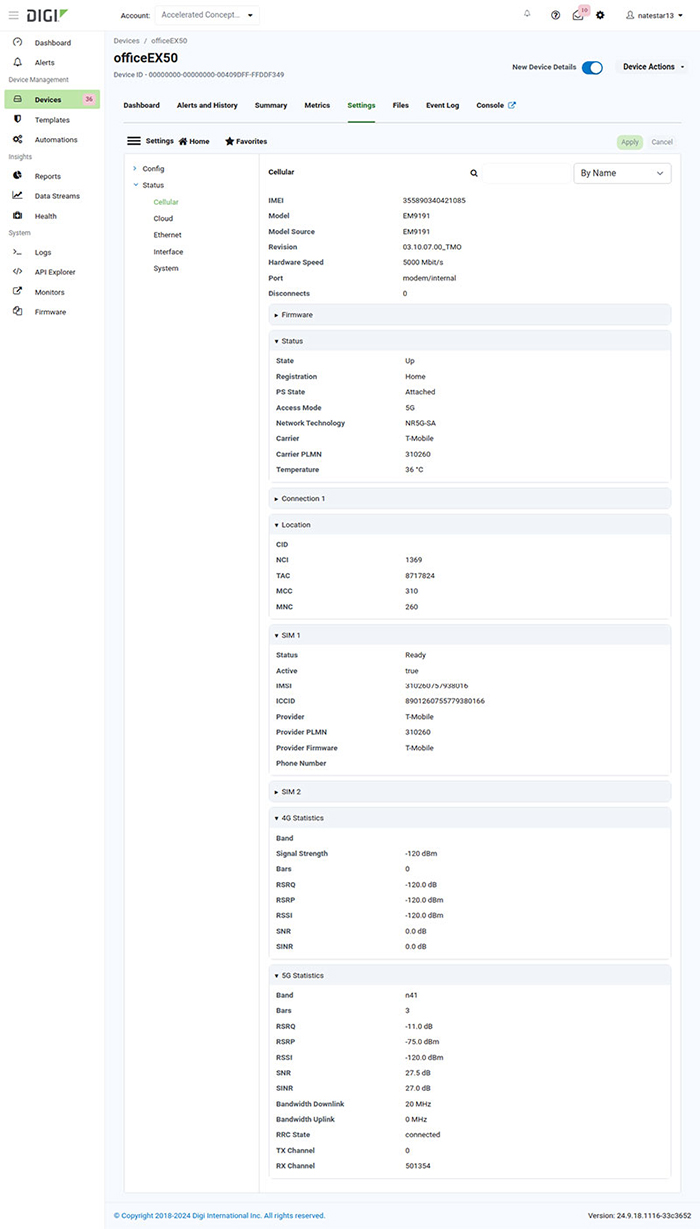Click the Favorites star icon
Screen dimensions: 700x1229
(230, 142)
